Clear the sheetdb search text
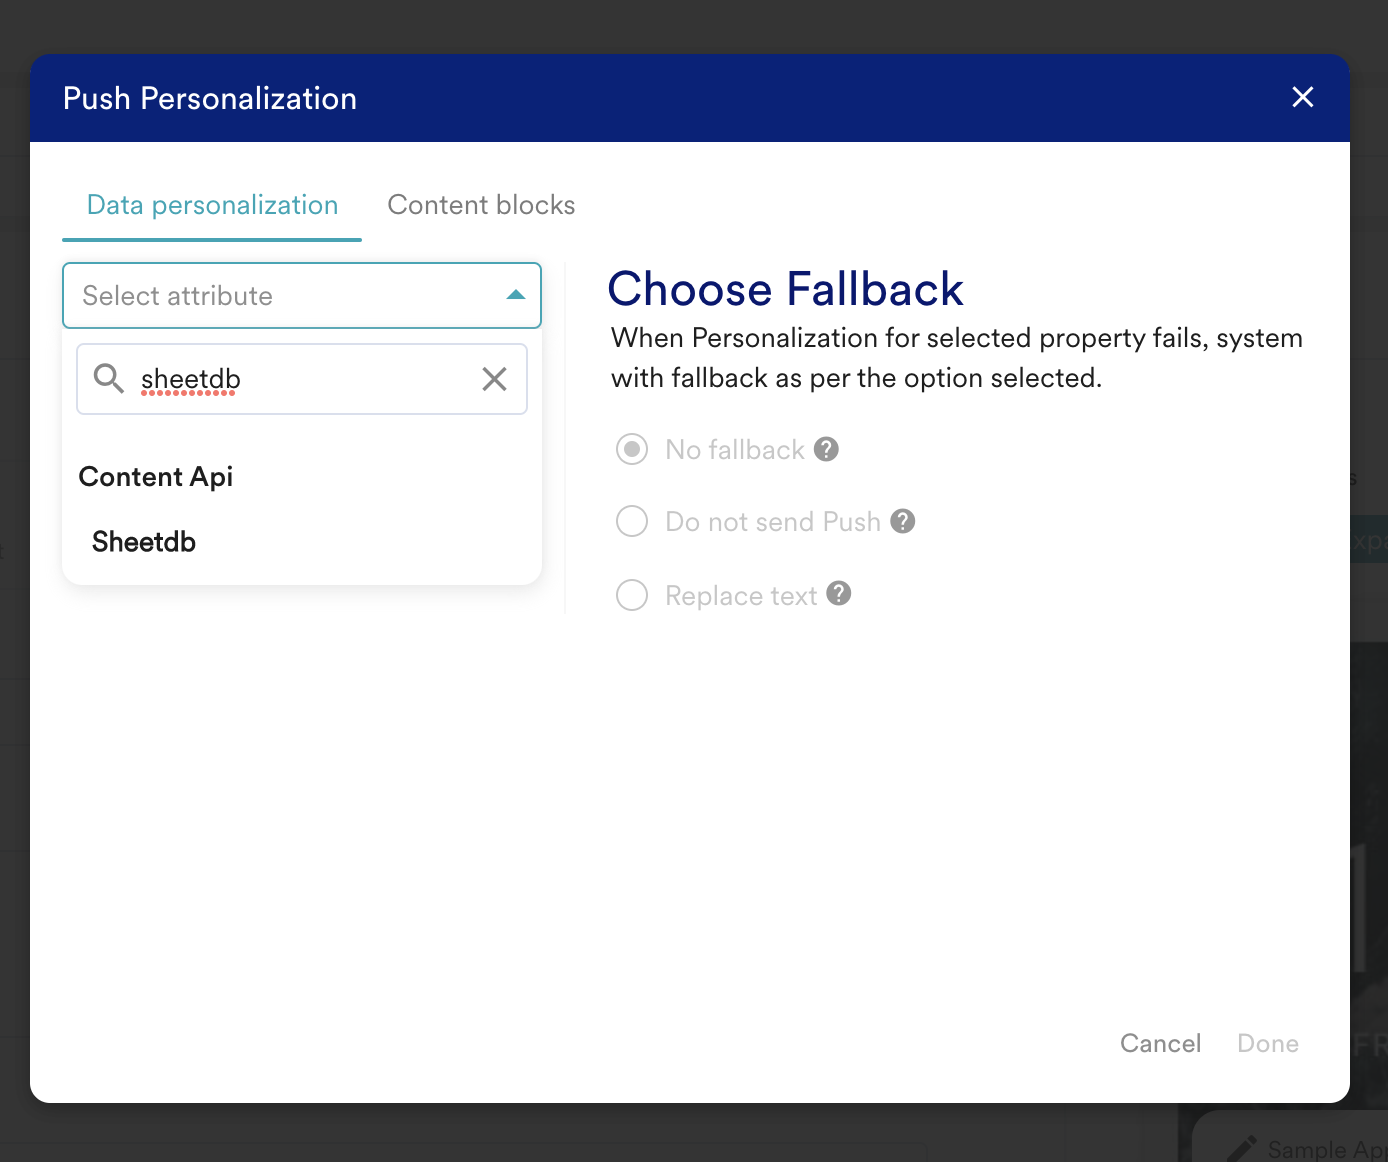The width and height of the screenshot is (1388, 1162). point(494,379)
